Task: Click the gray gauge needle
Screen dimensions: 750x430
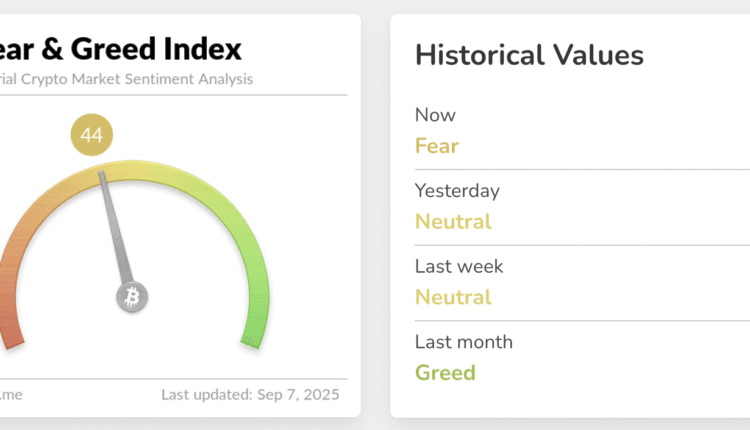Action: (x=116, y=232)
